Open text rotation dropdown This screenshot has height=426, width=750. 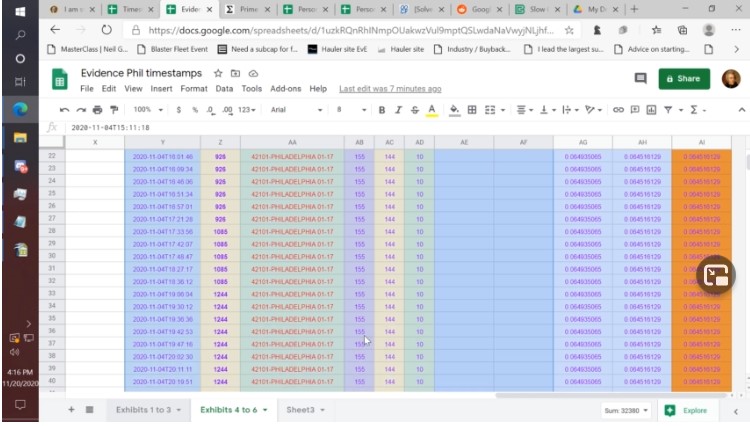pos(594,110)
